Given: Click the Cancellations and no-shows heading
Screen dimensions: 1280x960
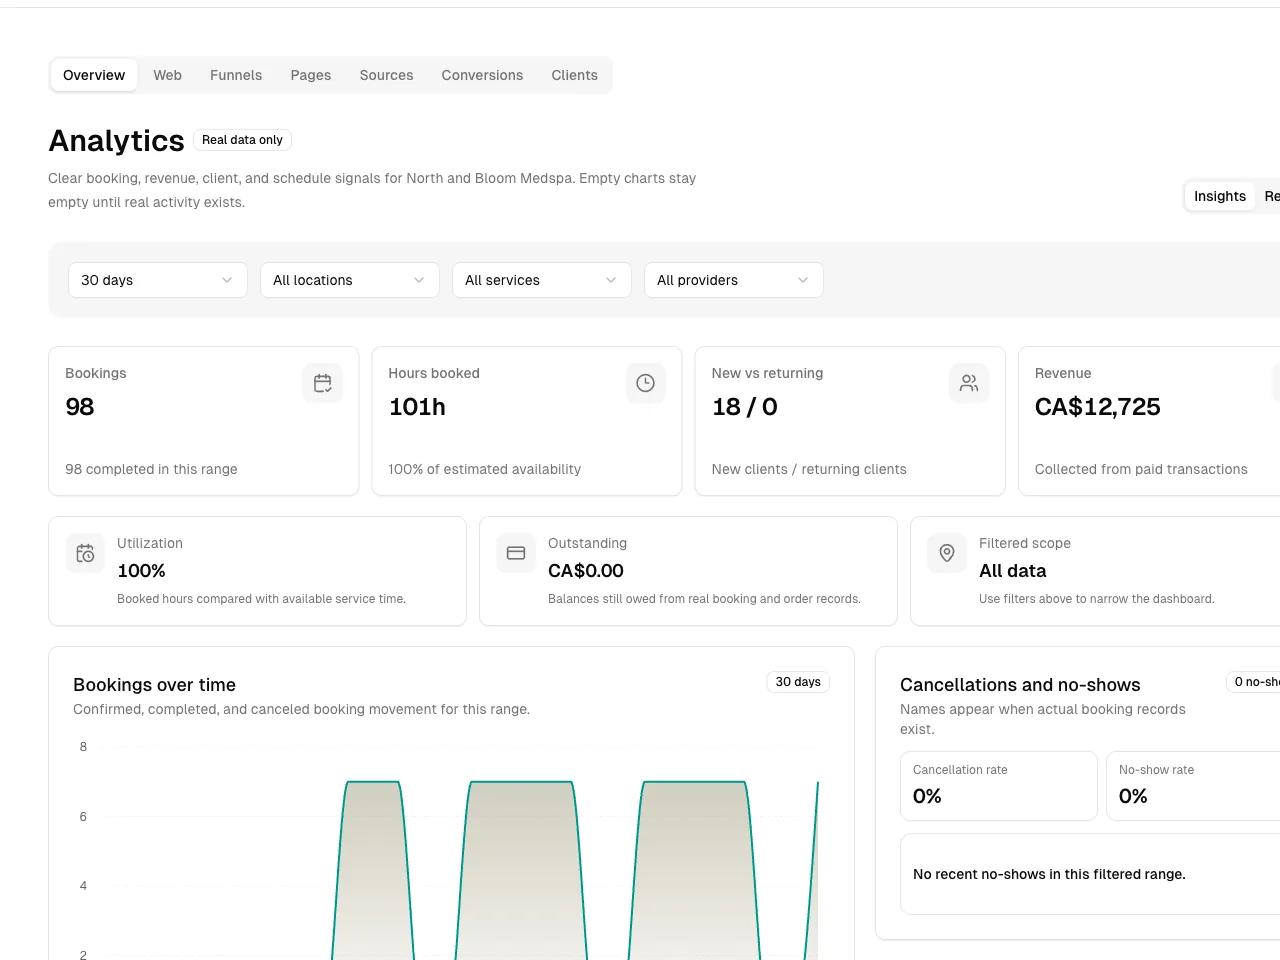Looking at the screenshot, I should (x=1020, y=685).
